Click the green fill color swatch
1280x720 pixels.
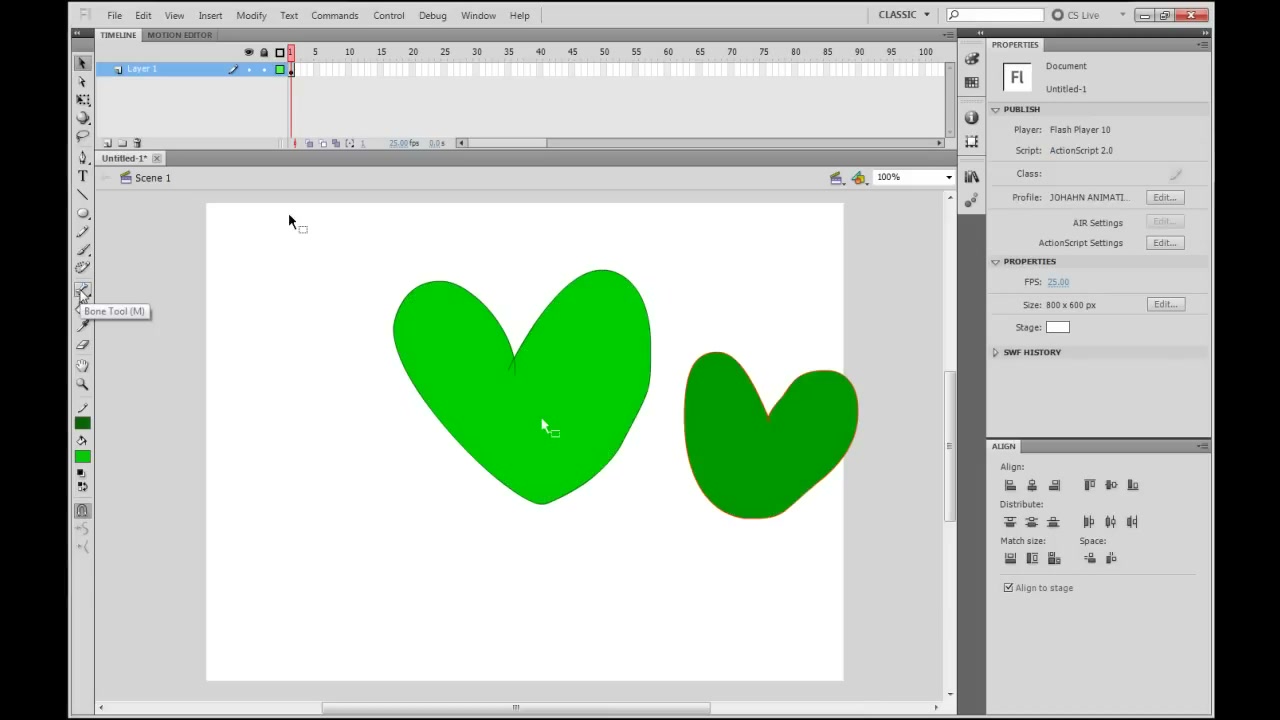point(83,457)
